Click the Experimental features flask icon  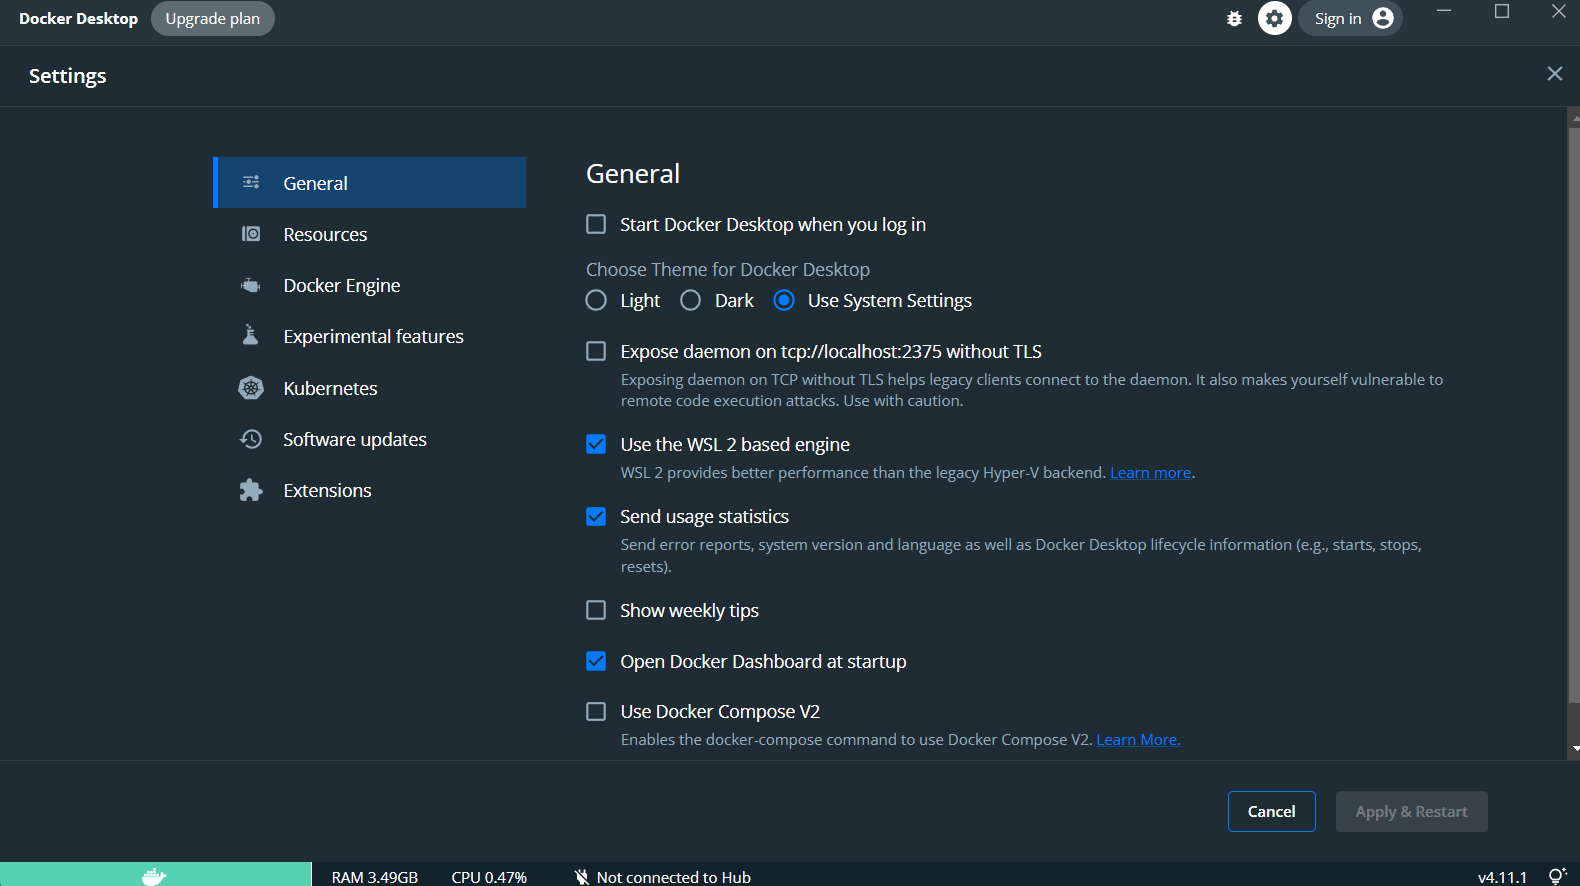pyautogui.click(x=250, y=335)
